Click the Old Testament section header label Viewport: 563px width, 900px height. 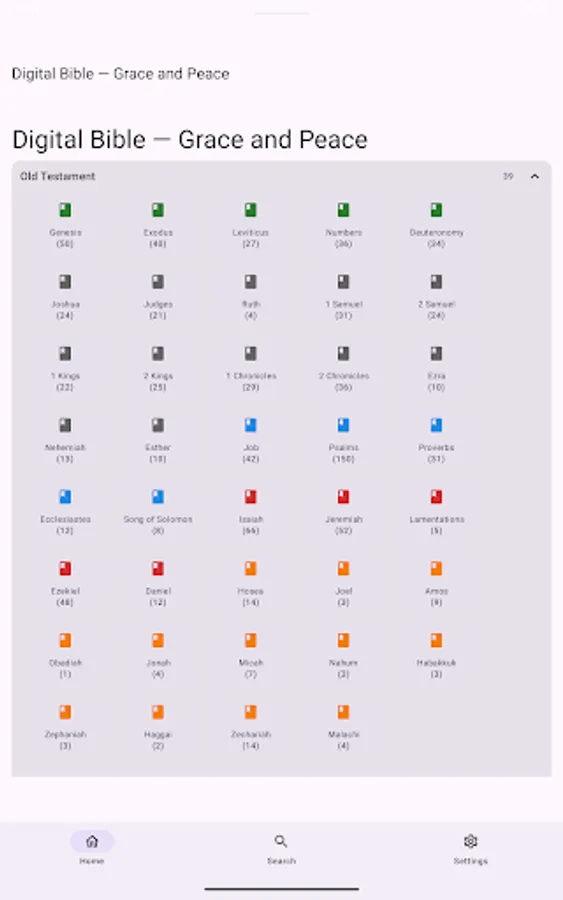click(57, 176)
